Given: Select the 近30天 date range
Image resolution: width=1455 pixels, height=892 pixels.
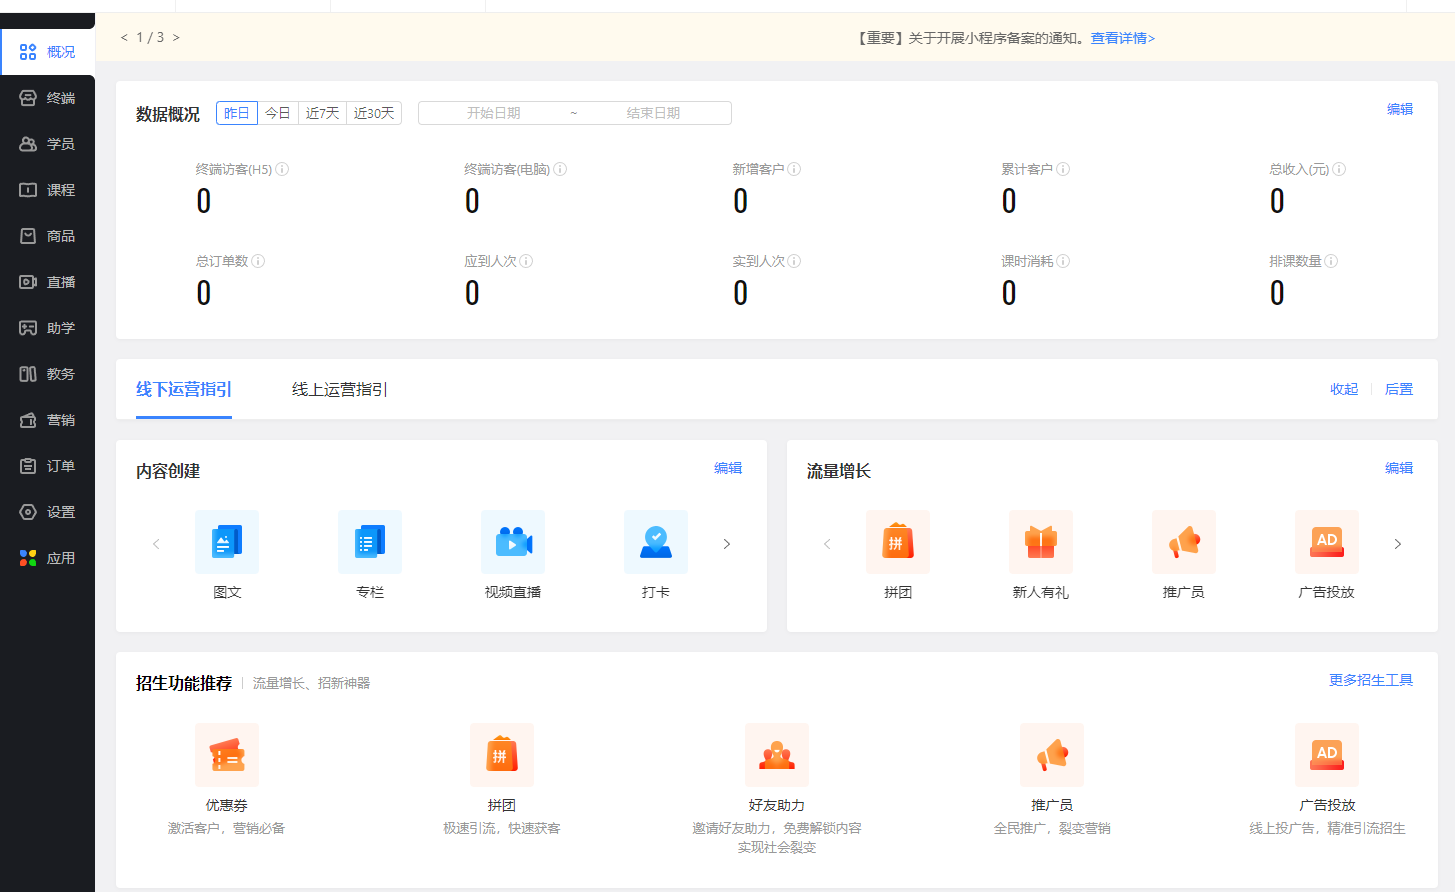Looking at the screenshot, I should click(374, 113).
